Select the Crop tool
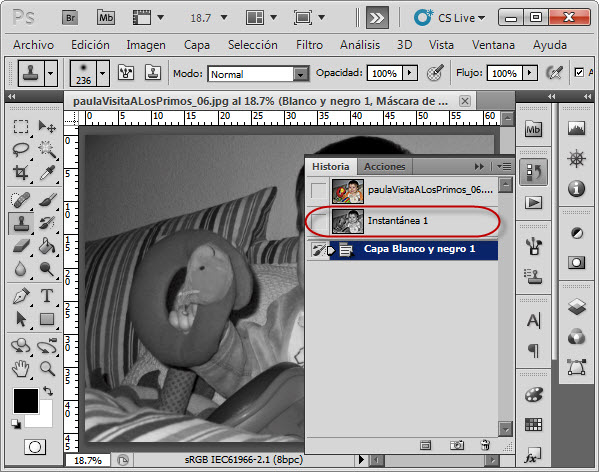600x473 pixels. (21, 173)
